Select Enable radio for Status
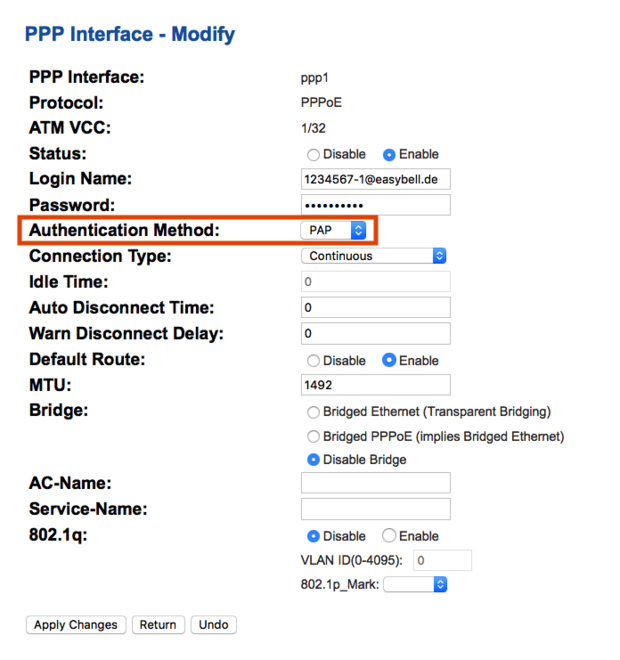The height and width of the screenshot is (660, 620). (x=390, y=155)
